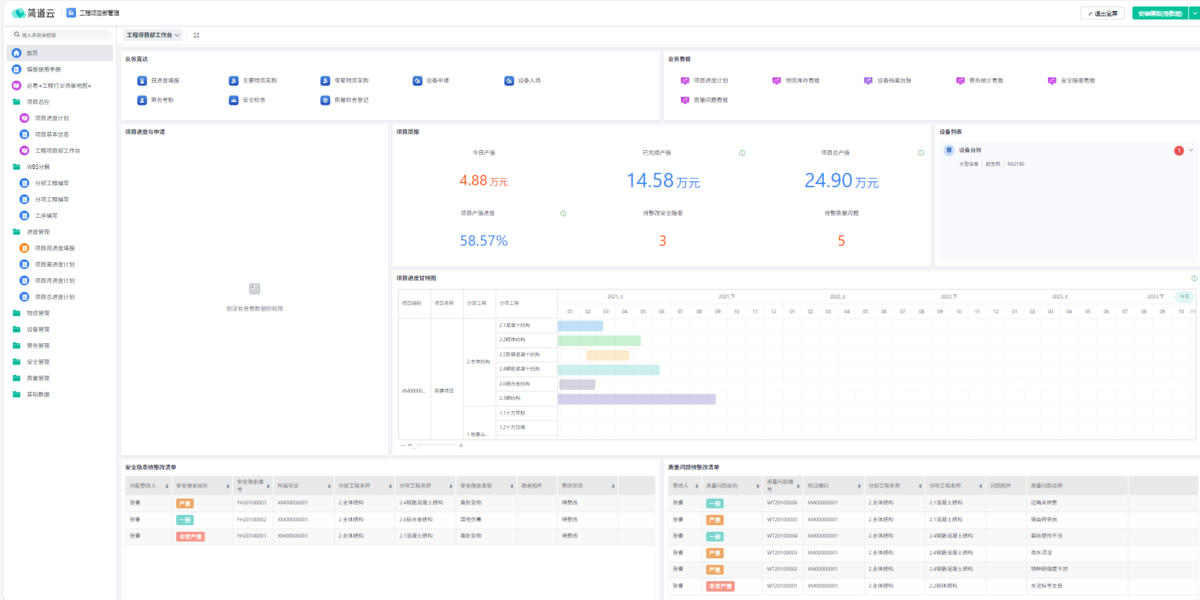Click the Gantt chart zoom slider
Screen dimensions: 1200x600
429,445
